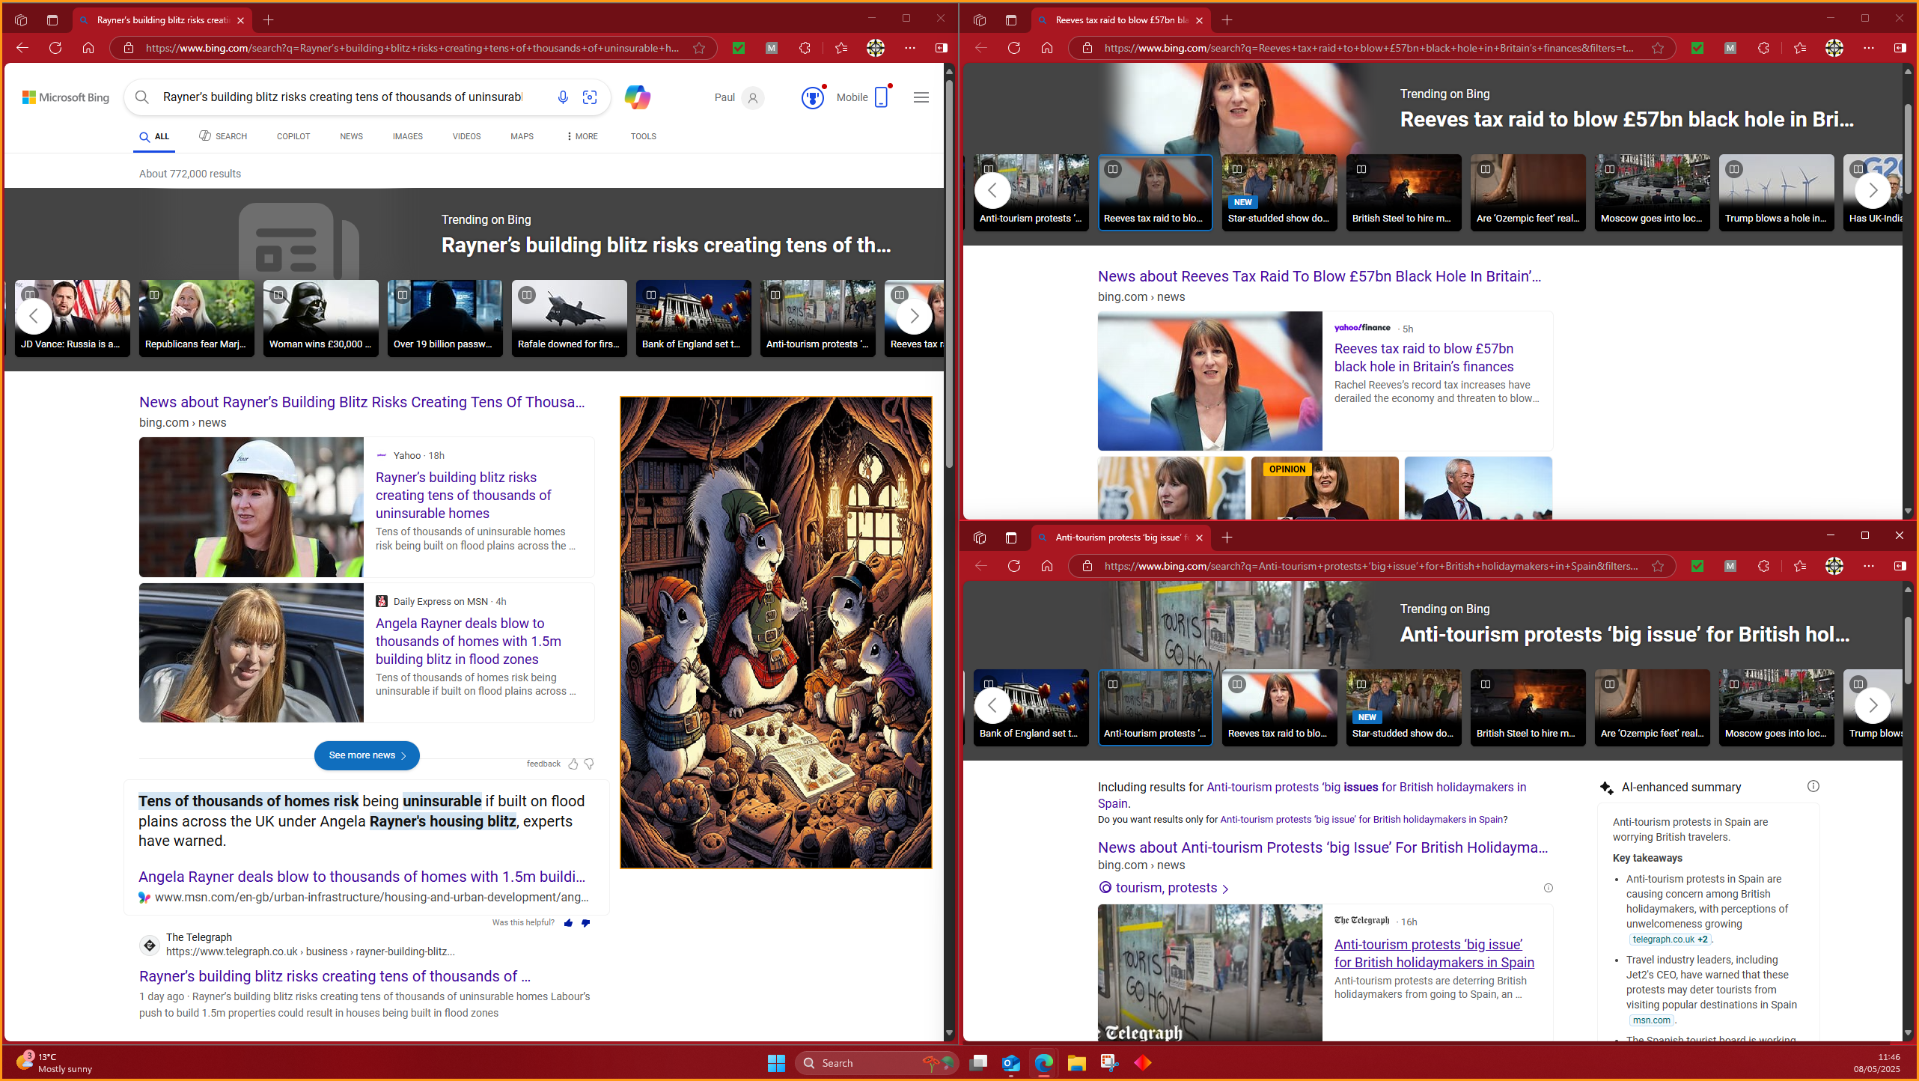Viewport: 1919px width, 1081px height.
Task: Click the Windows taskbar Search box
Action: pos(875,1063)
